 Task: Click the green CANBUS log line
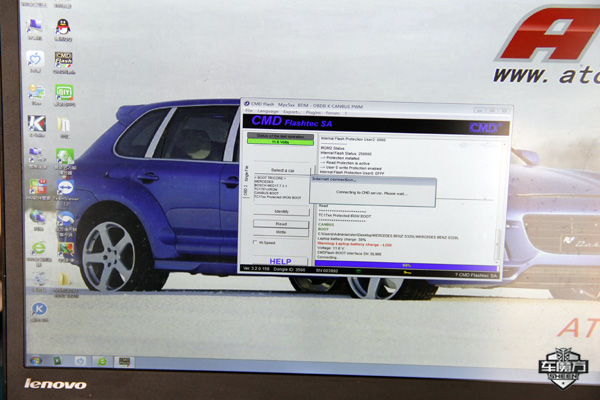tap(326, 225)
